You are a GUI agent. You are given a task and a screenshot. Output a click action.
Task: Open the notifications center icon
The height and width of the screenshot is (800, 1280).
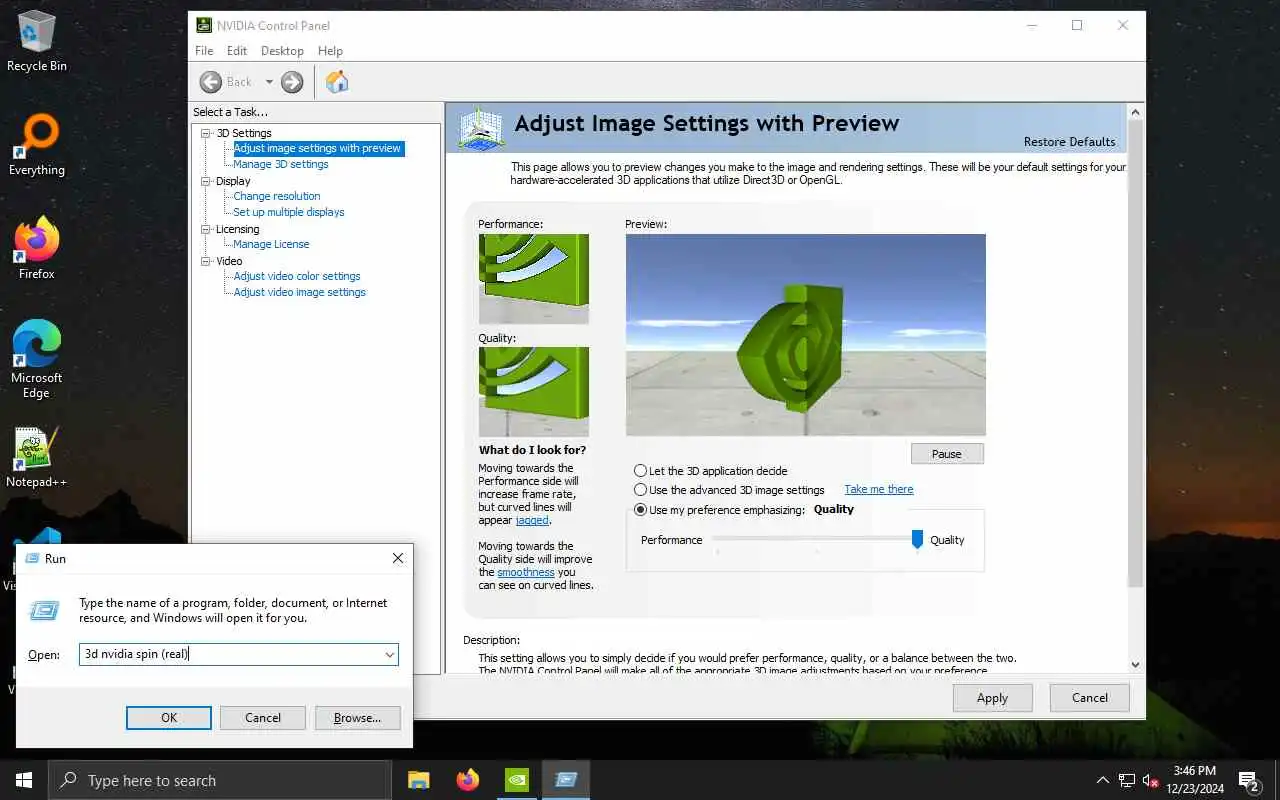tap(1248, 780)
